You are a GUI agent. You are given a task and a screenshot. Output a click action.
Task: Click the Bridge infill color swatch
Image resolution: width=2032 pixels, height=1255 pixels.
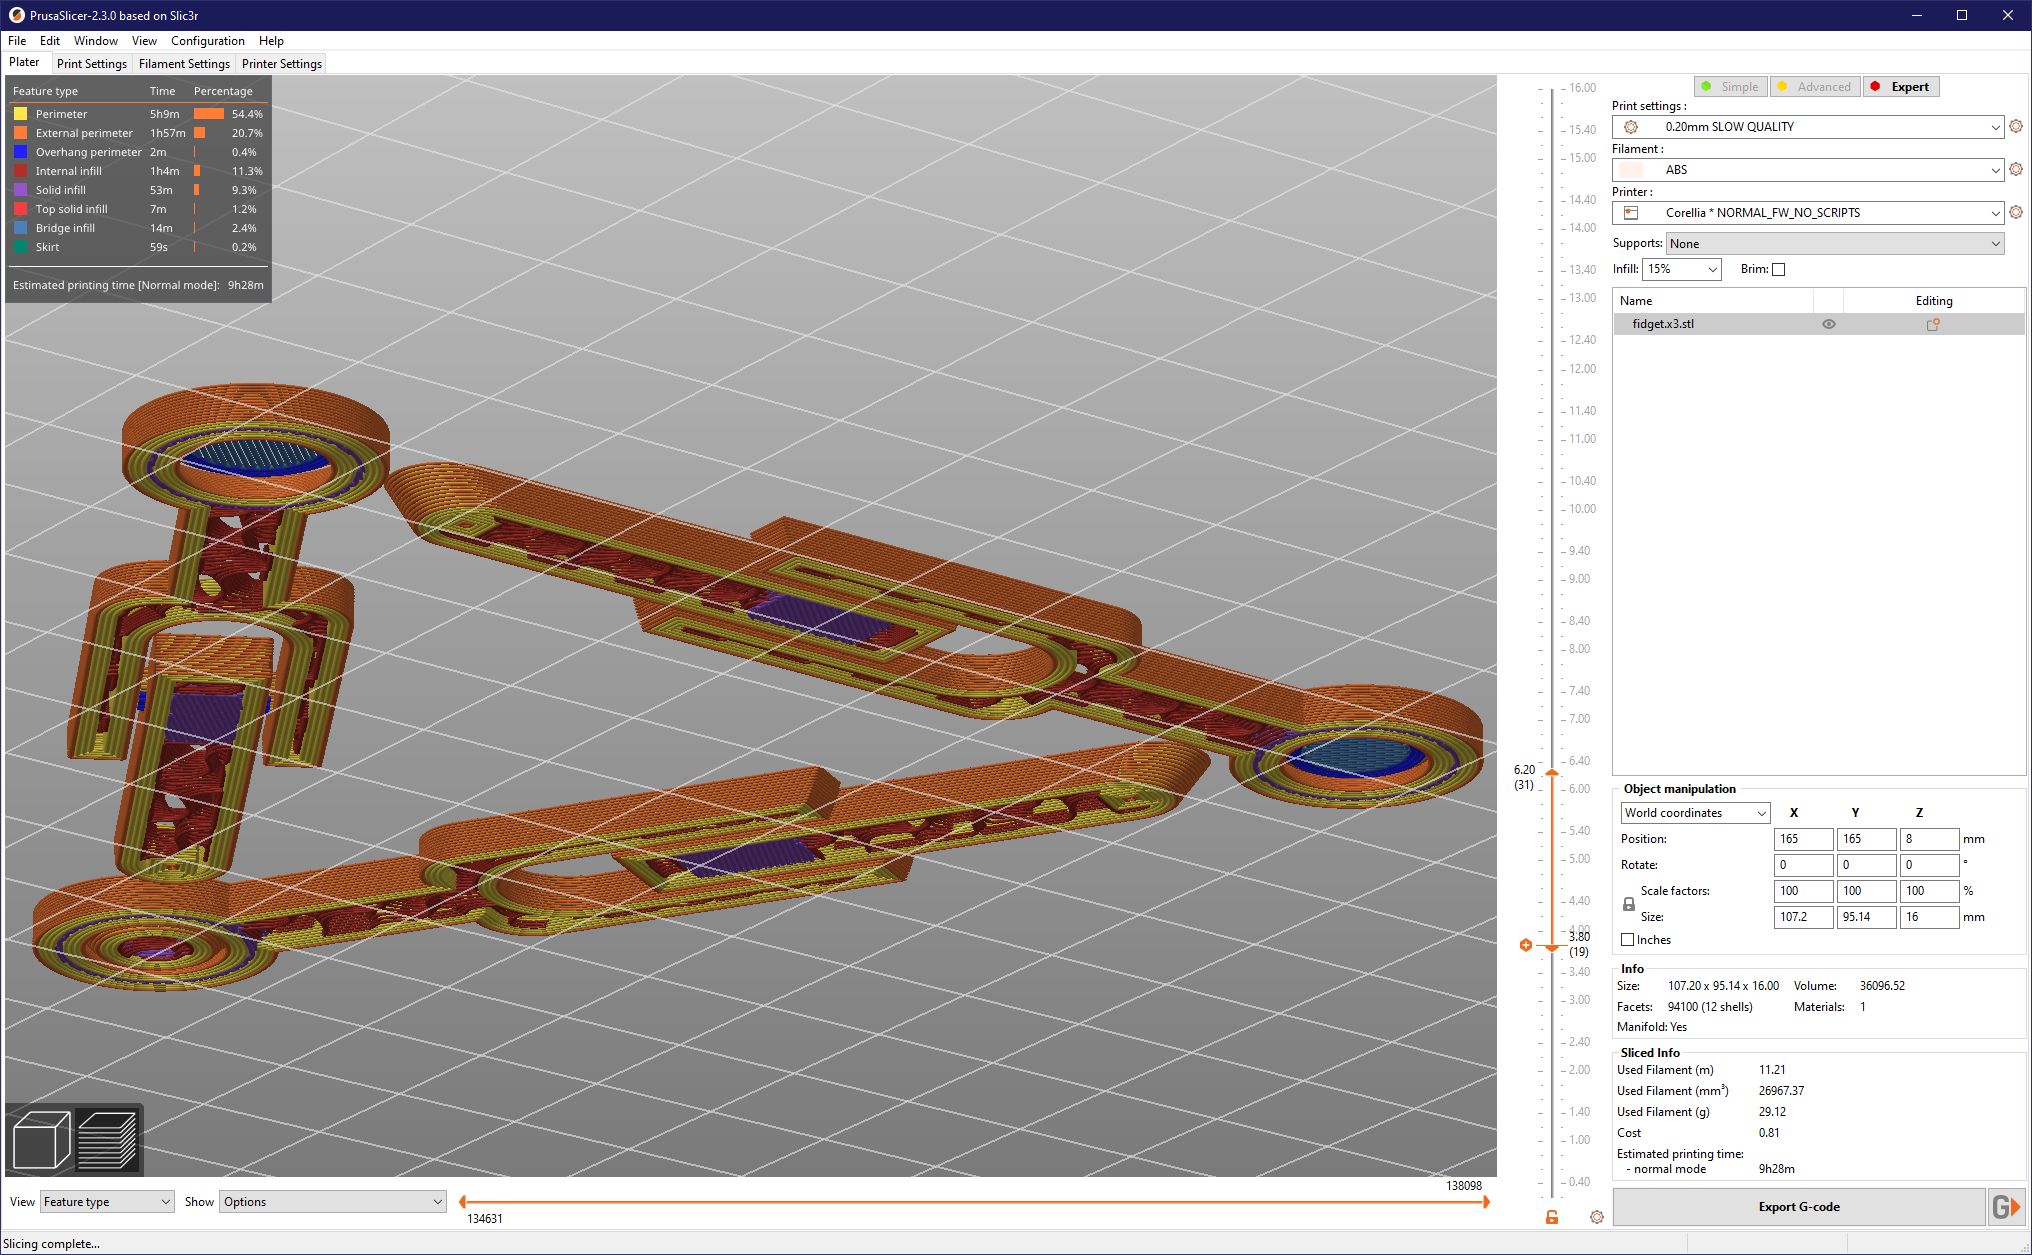pos(20,228)
